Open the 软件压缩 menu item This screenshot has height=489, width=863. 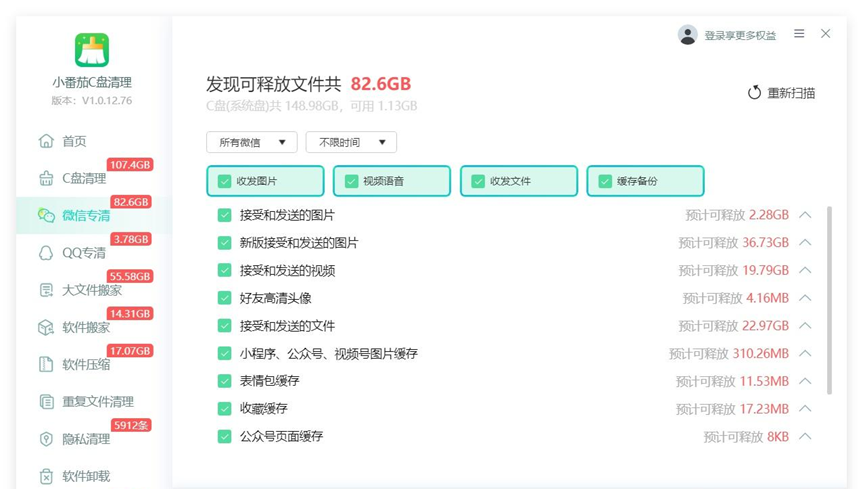[86, 364]
